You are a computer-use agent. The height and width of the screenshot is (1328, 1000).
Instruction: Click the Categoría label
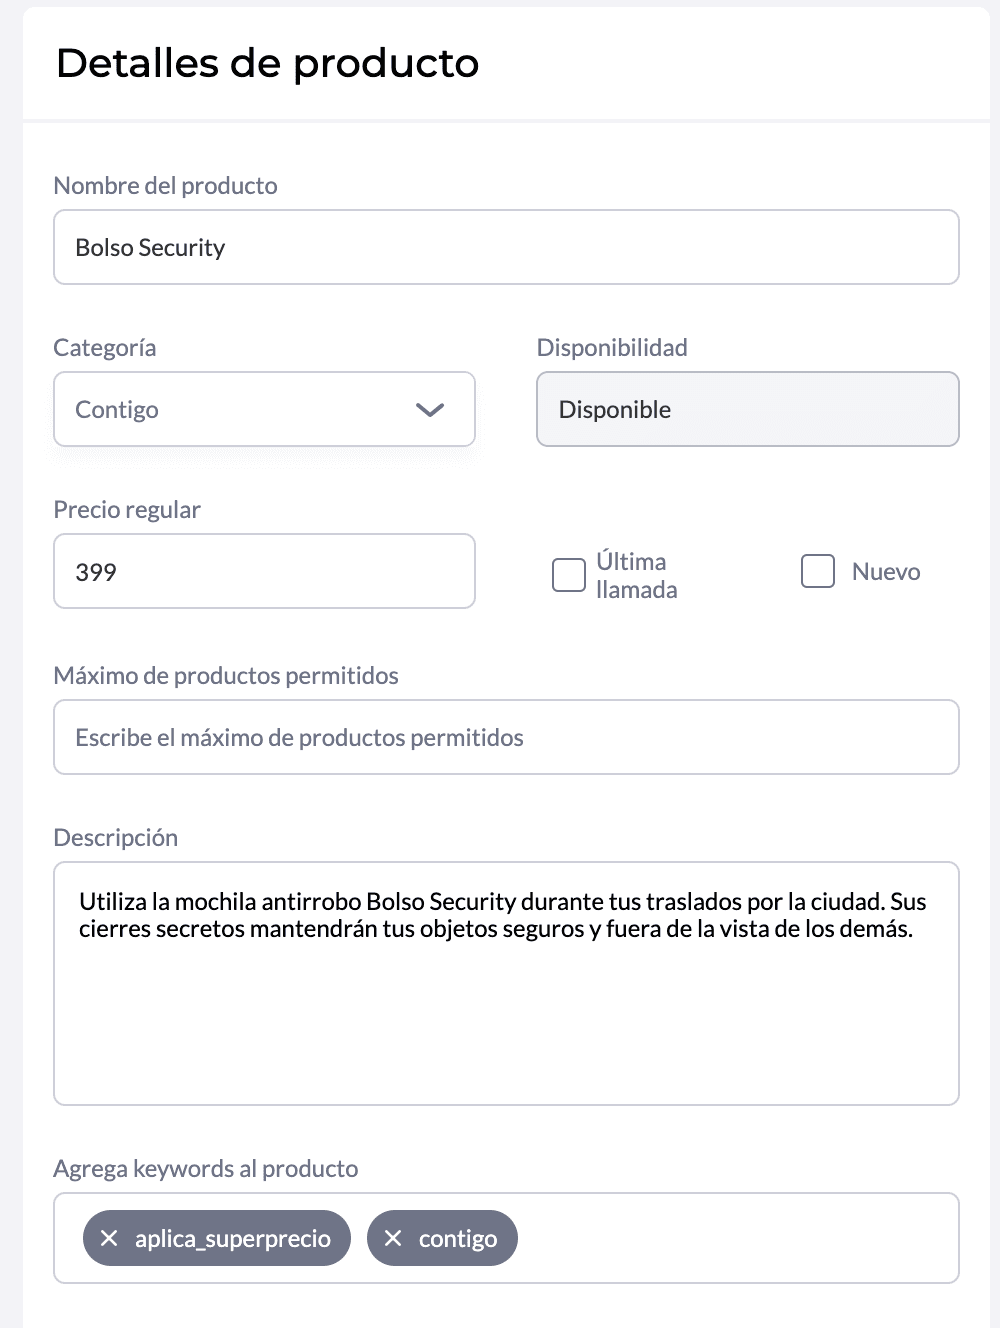[105, 347]
